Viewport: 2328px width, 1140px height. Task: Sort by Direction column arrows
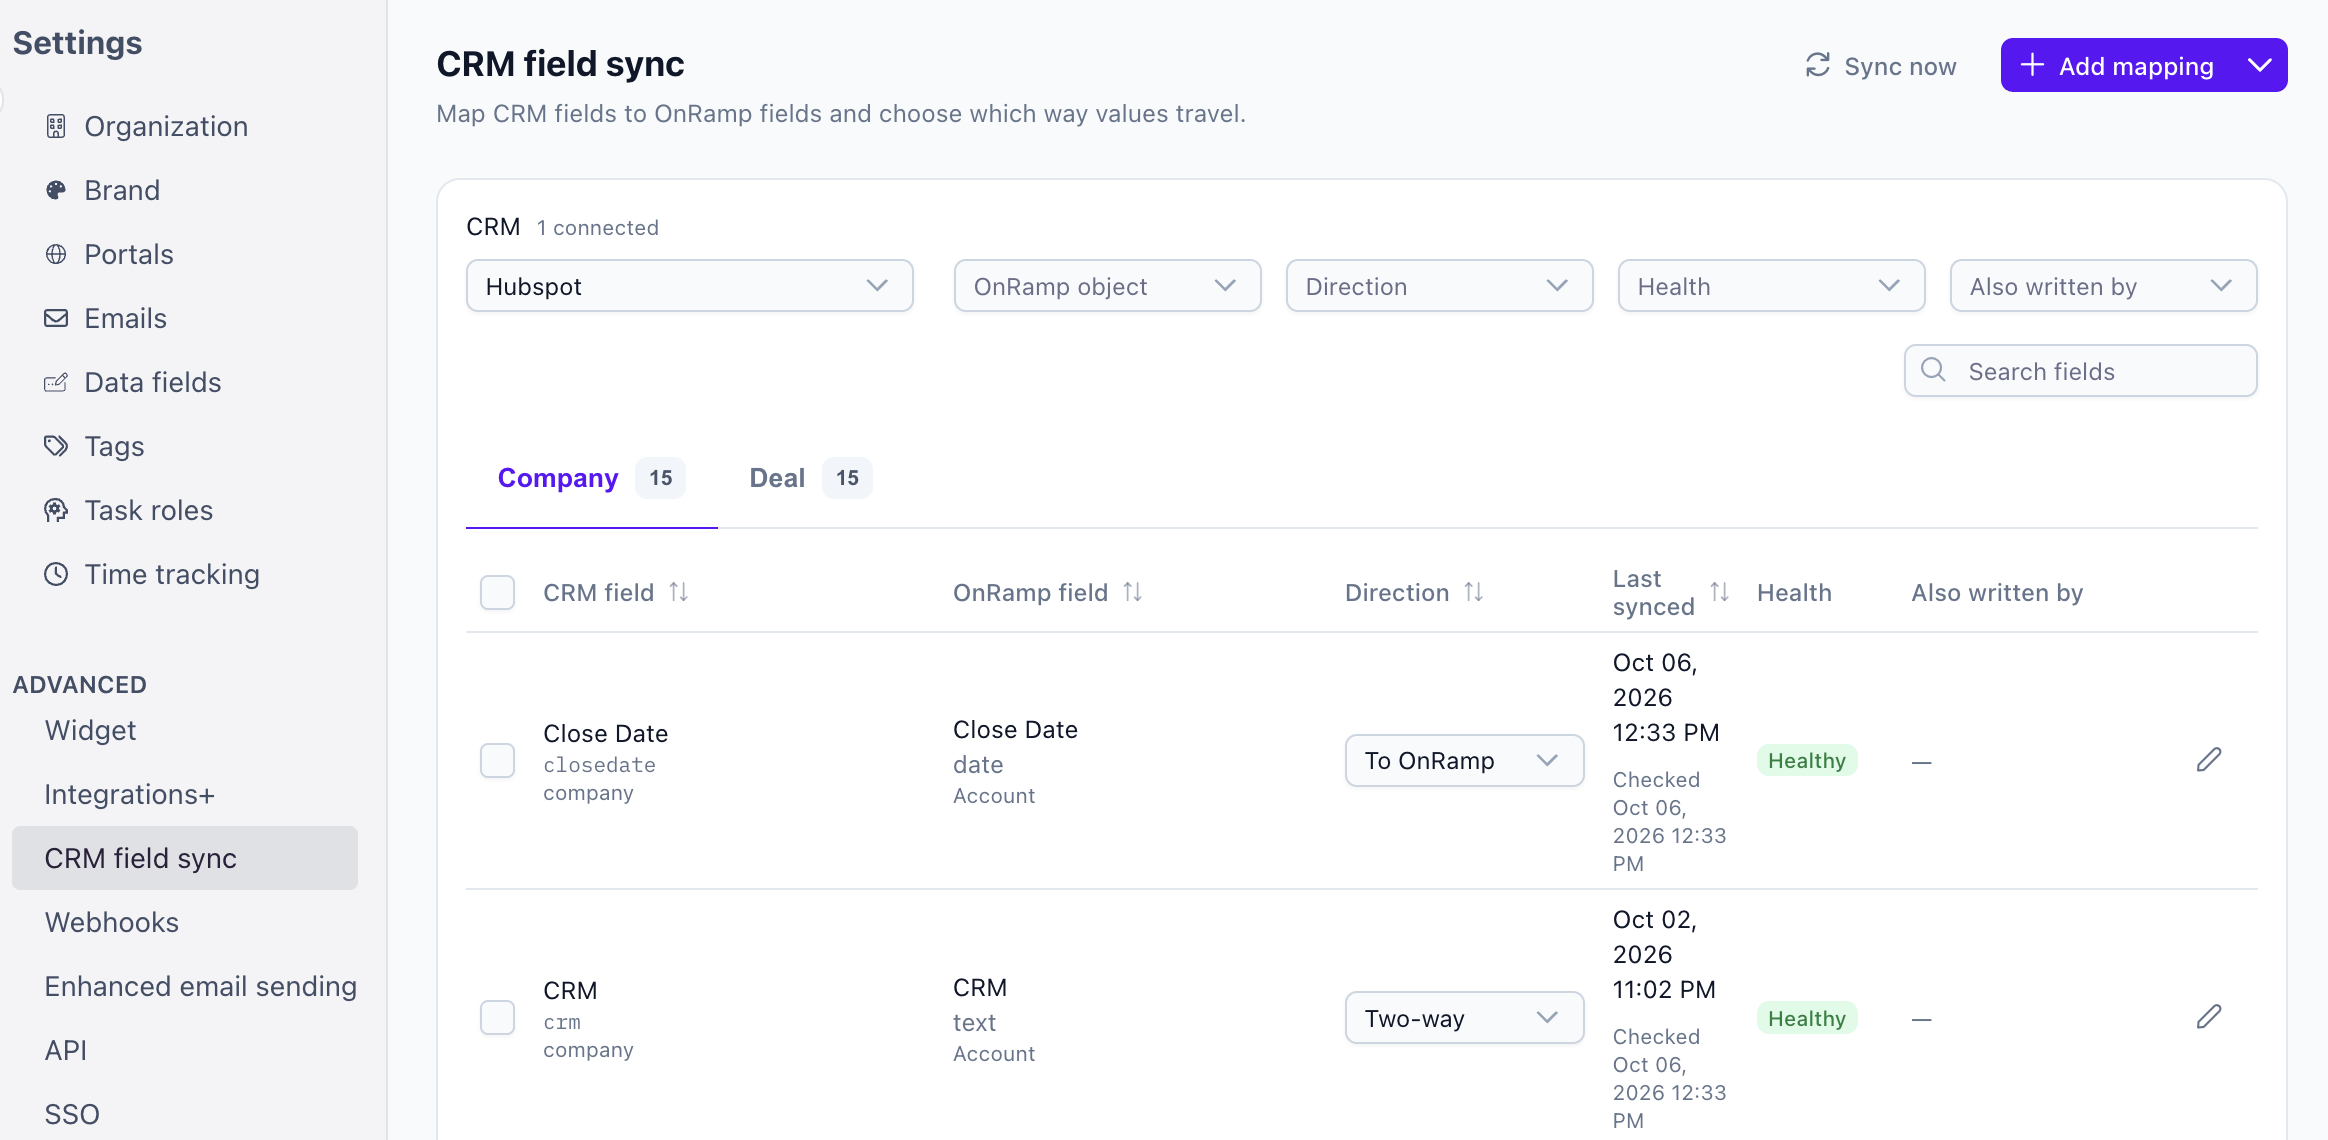tap(1474, 592)
